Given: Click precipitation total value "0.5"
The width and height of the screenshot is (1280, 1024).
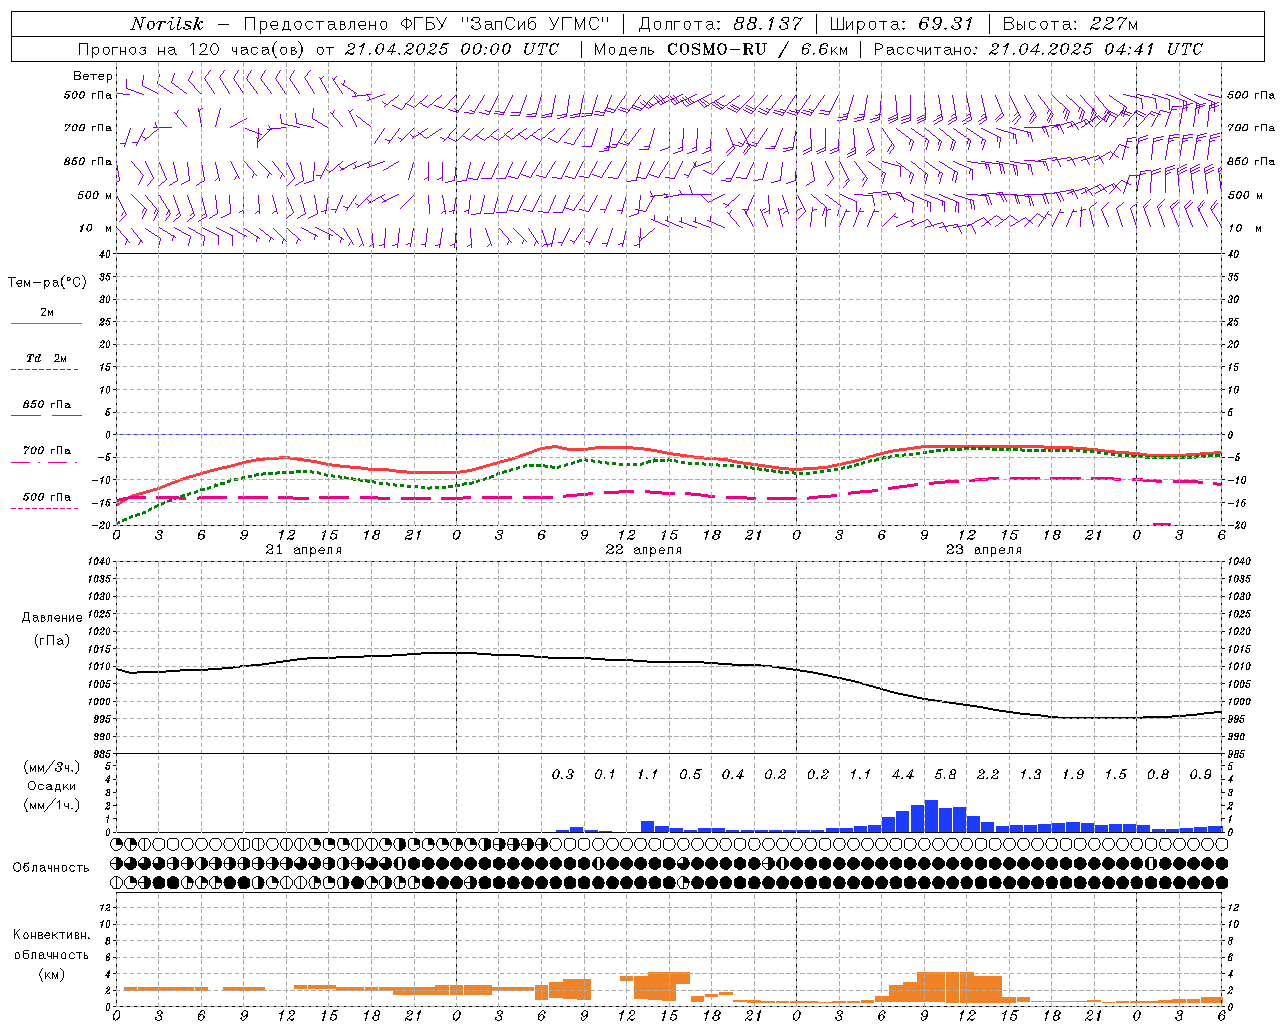Looking at the screenshot, I should pyautogui.click(x=690, y=774).
